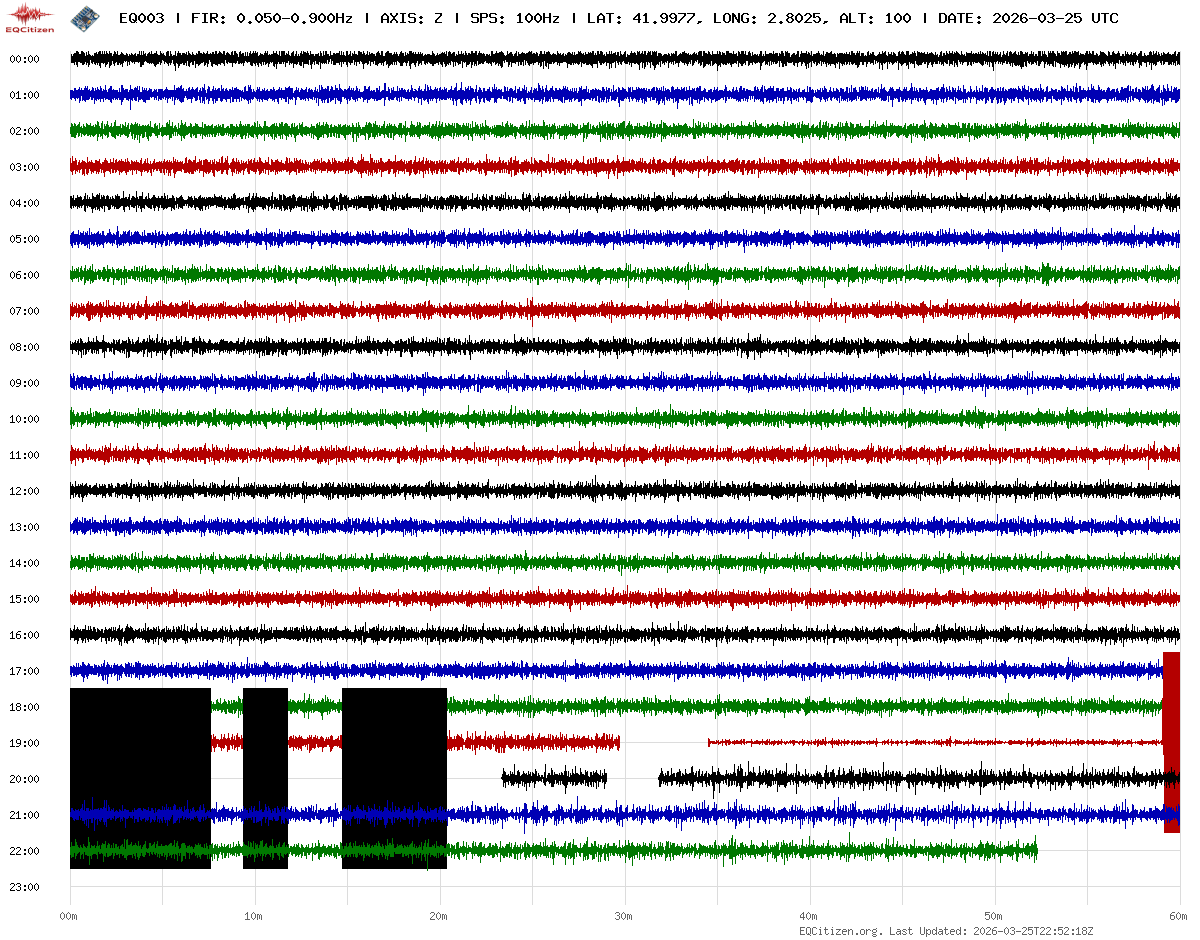Click the 00m tick on the minute axis
Viewport: 1200px width, 940px height.
69,916
